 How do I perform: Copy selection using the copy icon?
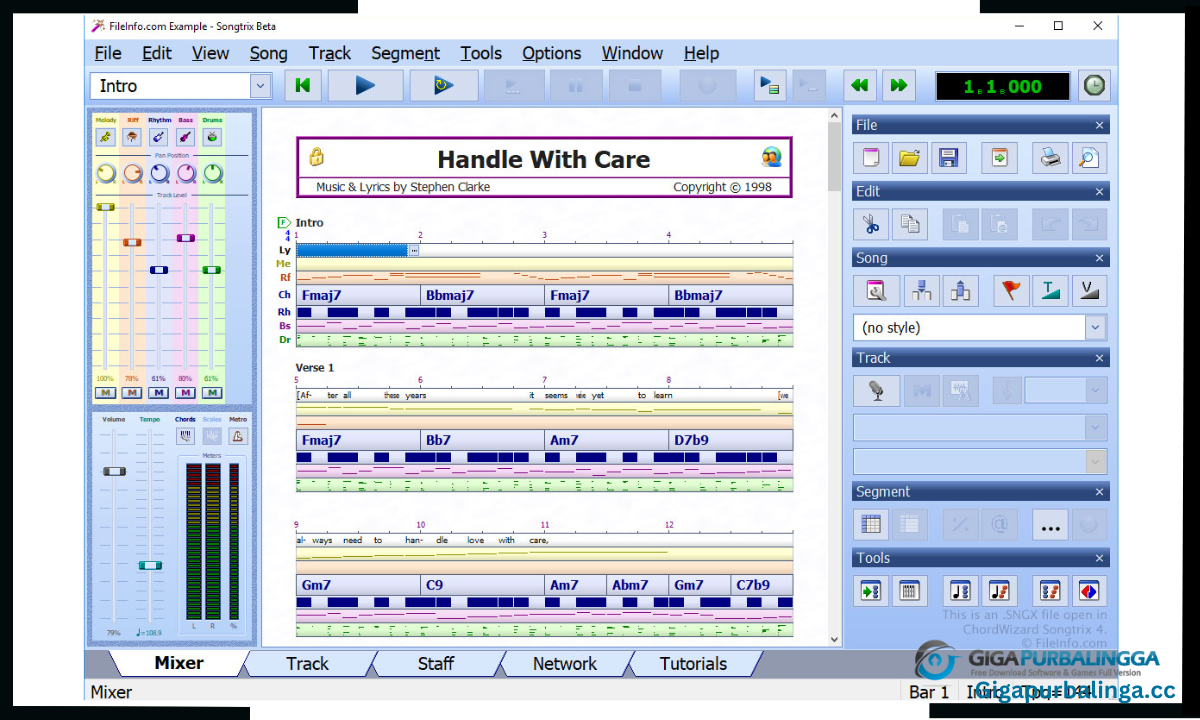tap(909, 224)
